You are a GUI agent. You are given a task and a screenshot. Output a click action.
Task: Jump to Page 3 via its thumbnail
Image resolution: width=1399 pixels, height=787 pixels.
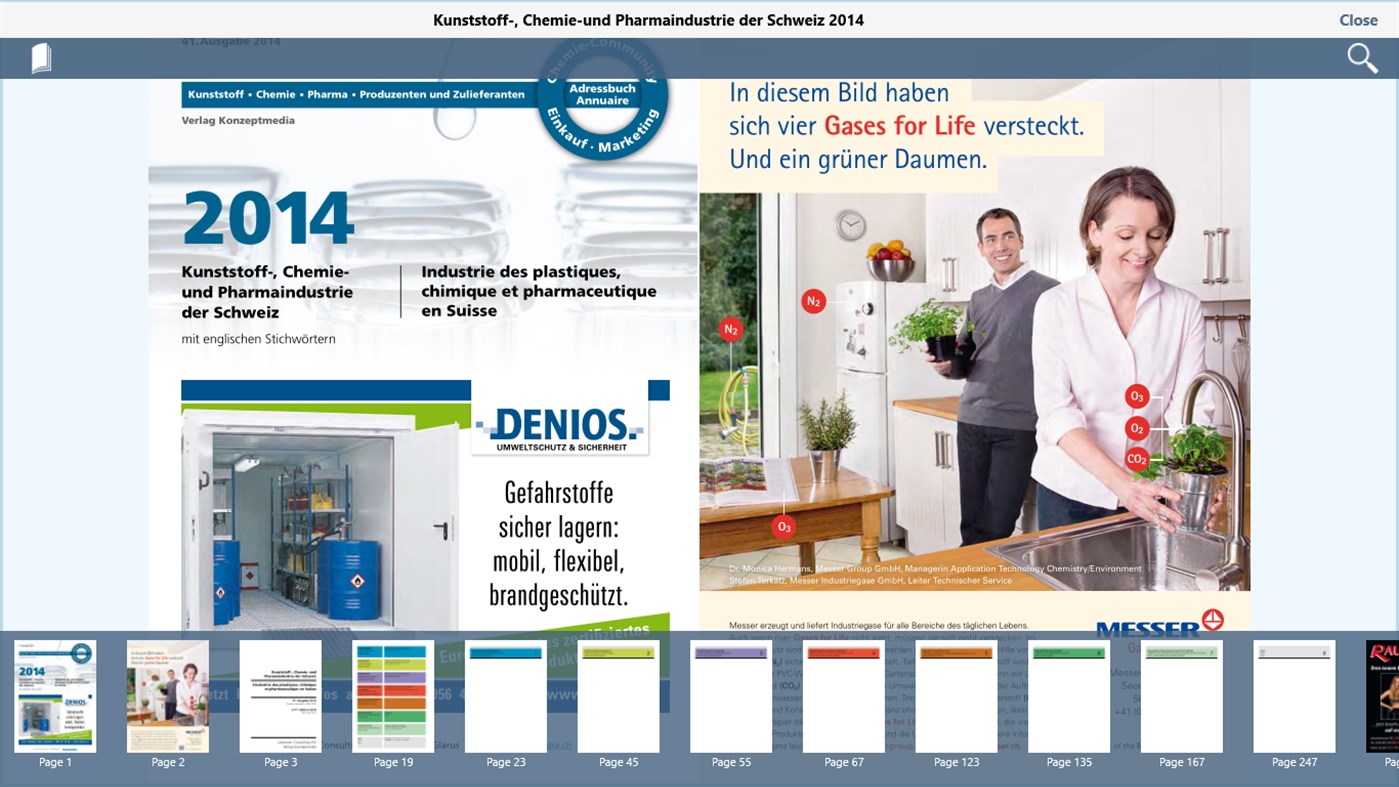(x=280, y=696)
